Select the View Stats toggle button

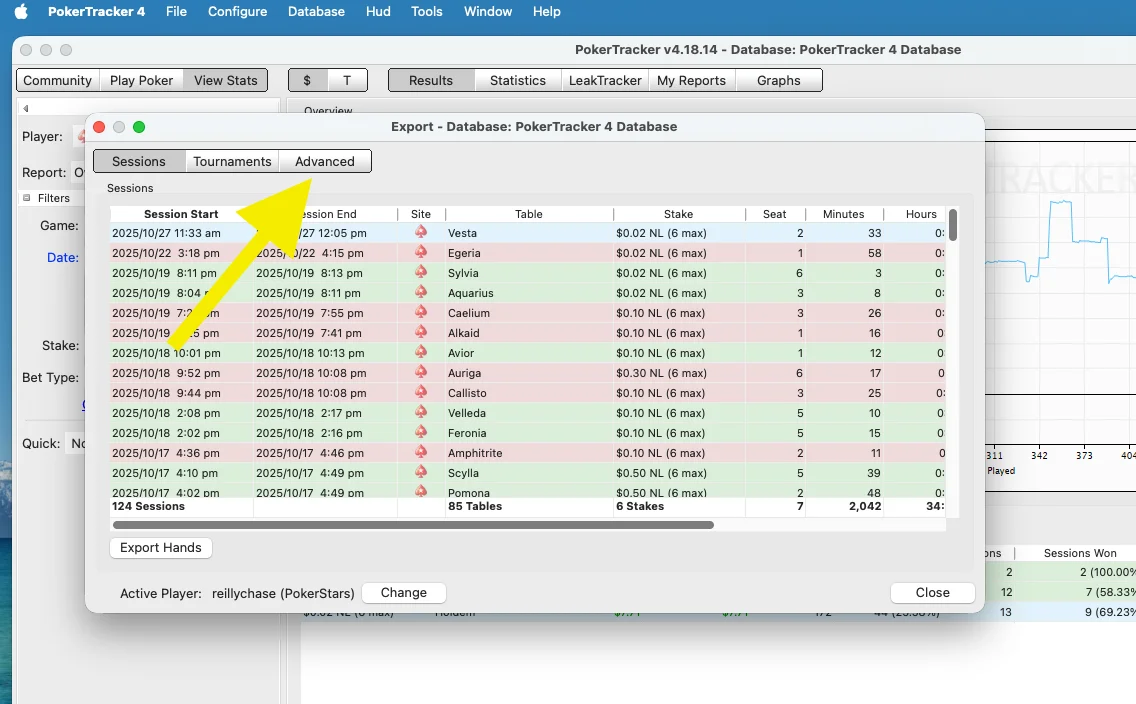(x=225, y=80)
